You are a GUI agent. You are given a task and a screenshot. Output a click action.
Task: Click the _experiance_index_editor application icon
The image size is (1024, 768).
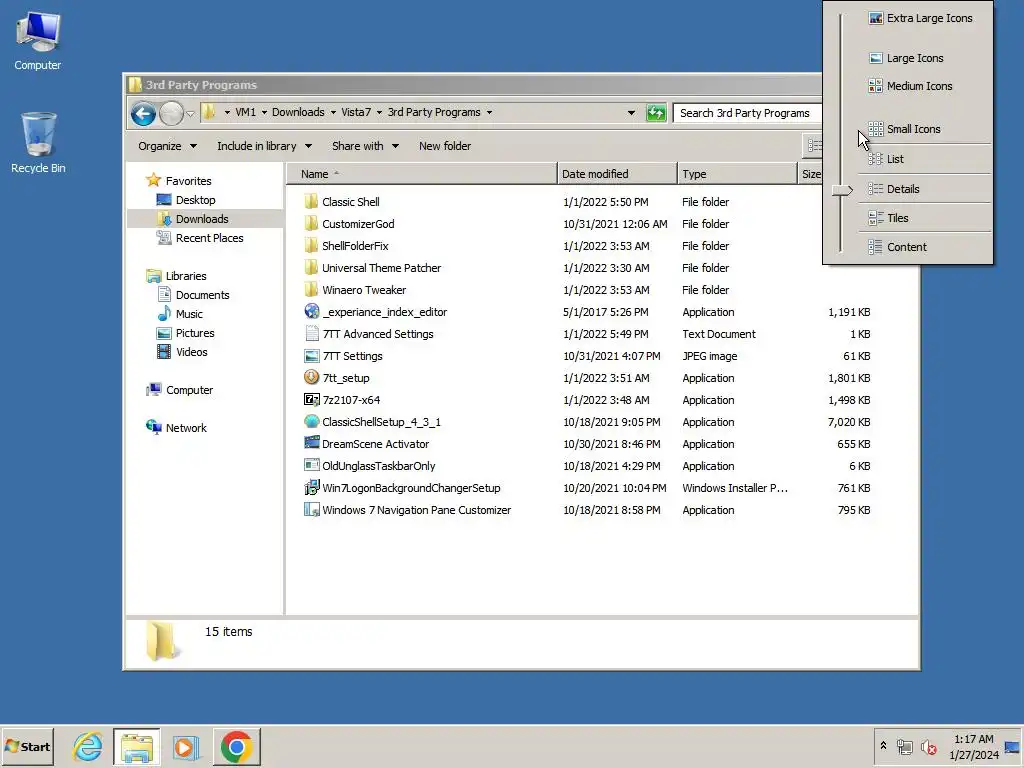312,312
